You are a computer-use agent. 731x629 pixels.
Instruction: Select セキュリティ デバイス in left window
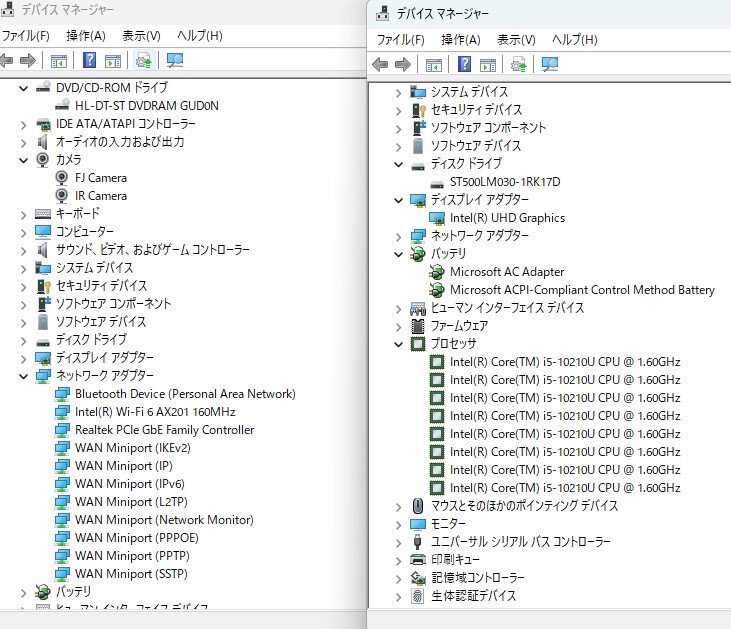101,286
